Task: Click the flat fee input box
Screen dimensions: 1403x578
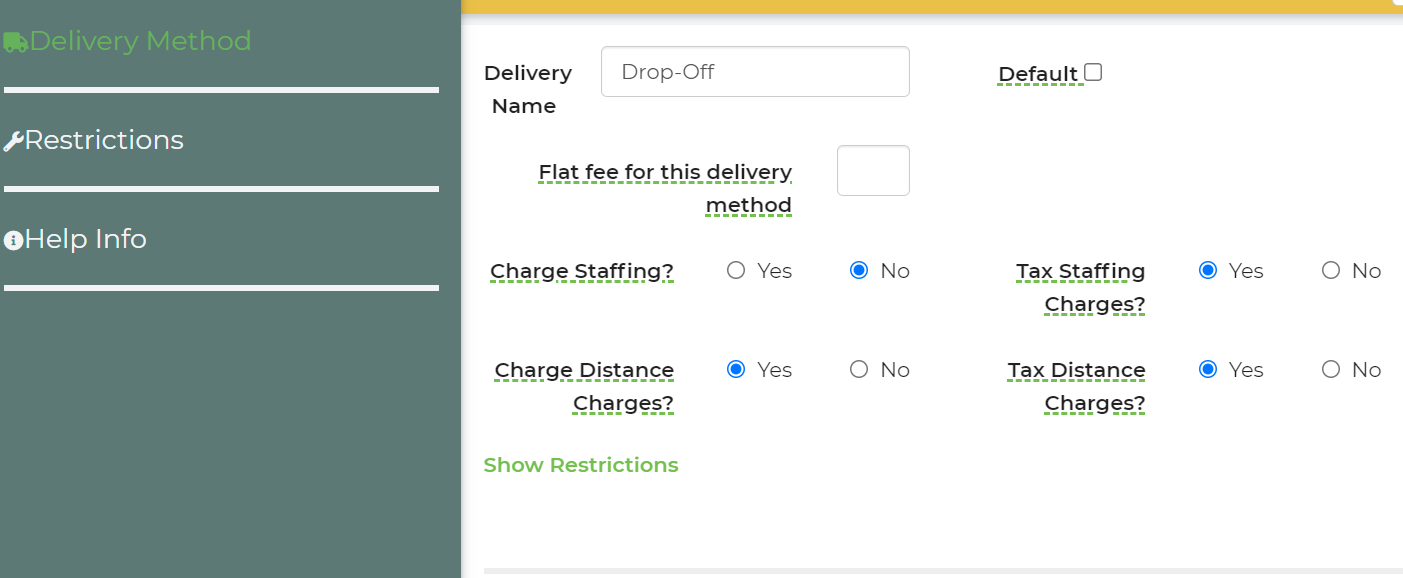Action: click(x=873, y=170)
